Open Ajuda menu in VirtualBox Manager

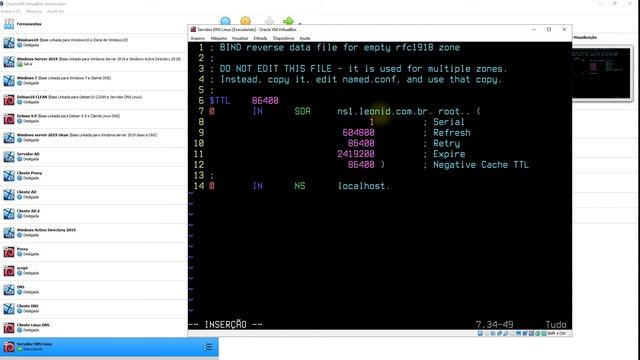point(55,11)
